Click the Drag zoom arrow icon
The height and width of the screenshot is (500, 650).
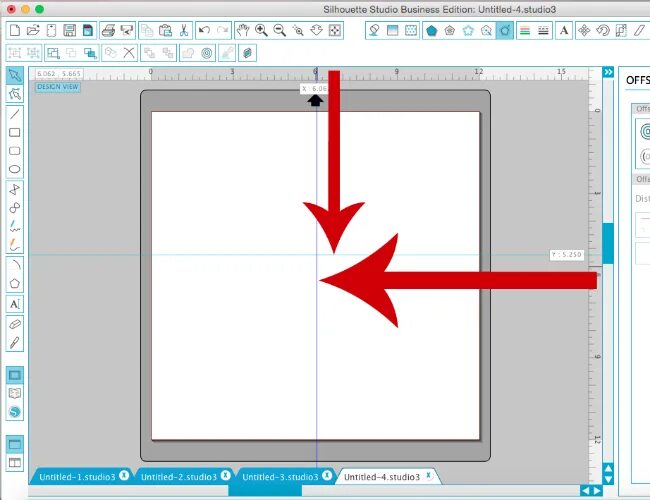pos(316,30)
